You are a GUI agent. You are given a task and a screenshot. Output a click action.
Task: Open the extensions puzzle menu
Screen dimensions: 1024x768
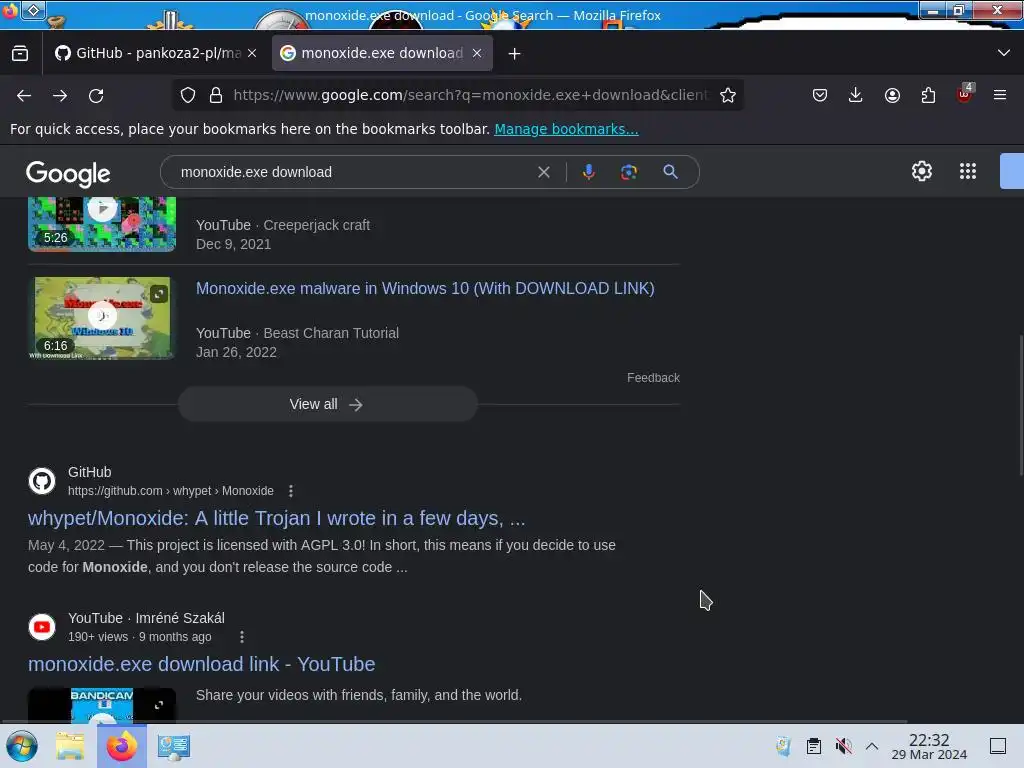click(x=928, y=95)
